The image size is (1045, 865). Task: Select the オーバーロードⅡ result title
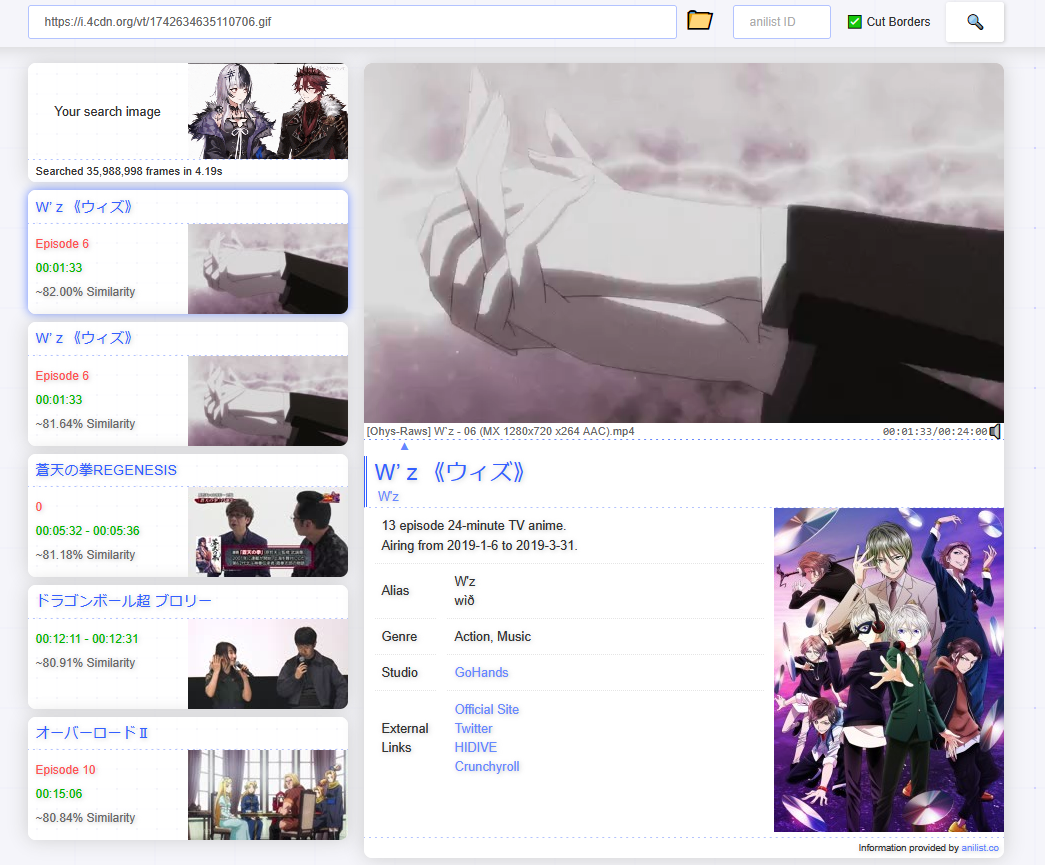coord(92,732)
